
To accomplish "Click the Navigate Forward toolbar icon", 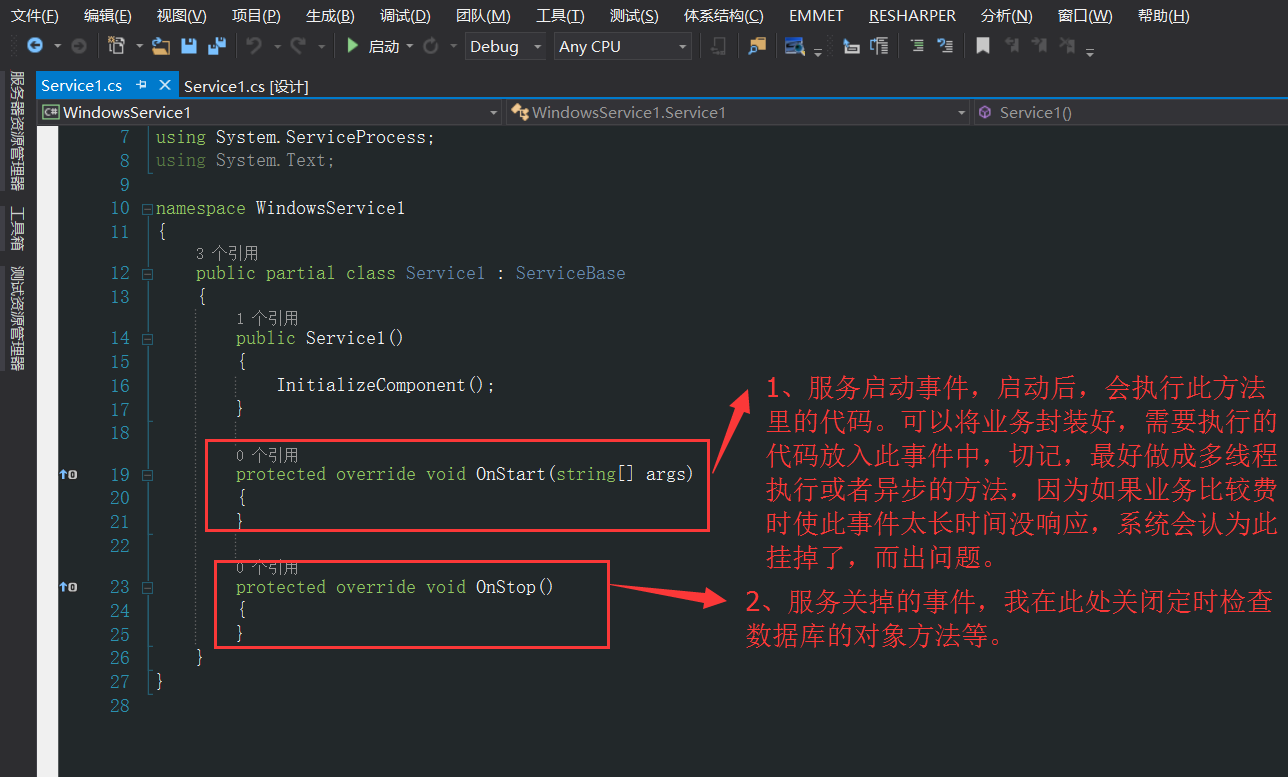I will [x=79, y=46].
